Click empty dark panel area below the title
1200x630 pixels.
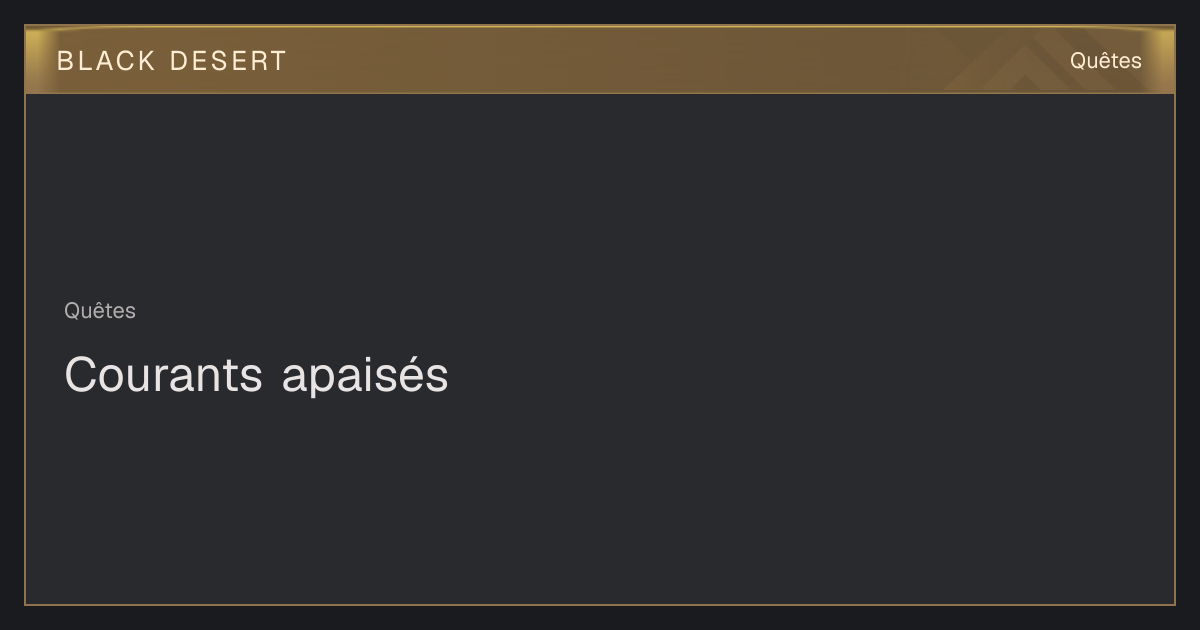600,500
